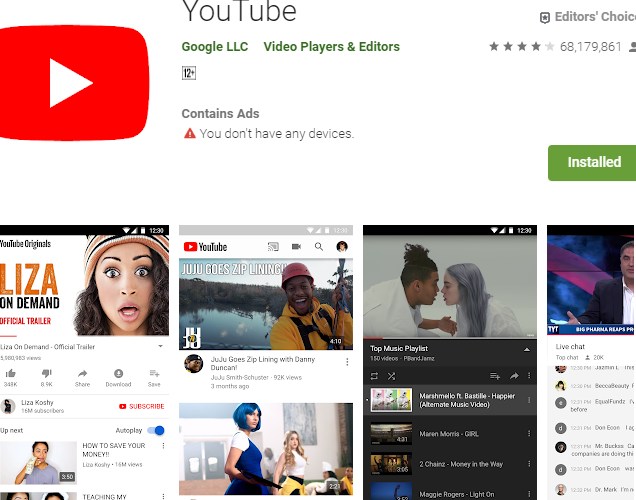The width and height of the screenshot is (636, 500).
Task: Tap the Cast icon in YouTube header
Action: [x=273, y=247]
